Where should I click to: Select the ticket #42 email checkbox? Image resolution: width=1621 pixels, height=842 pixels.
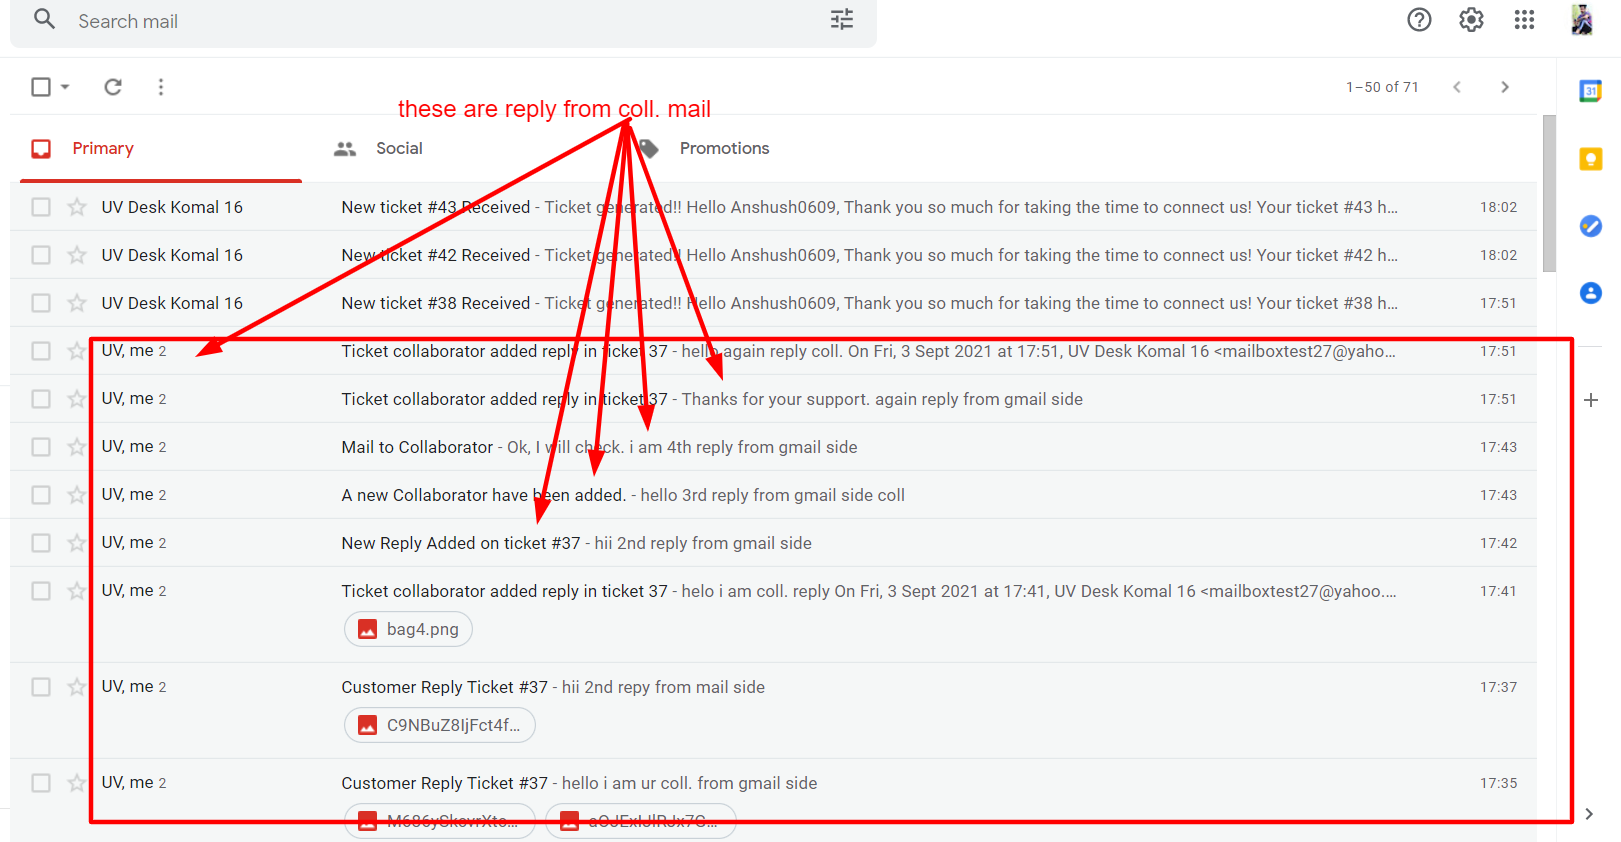(41, 255)
